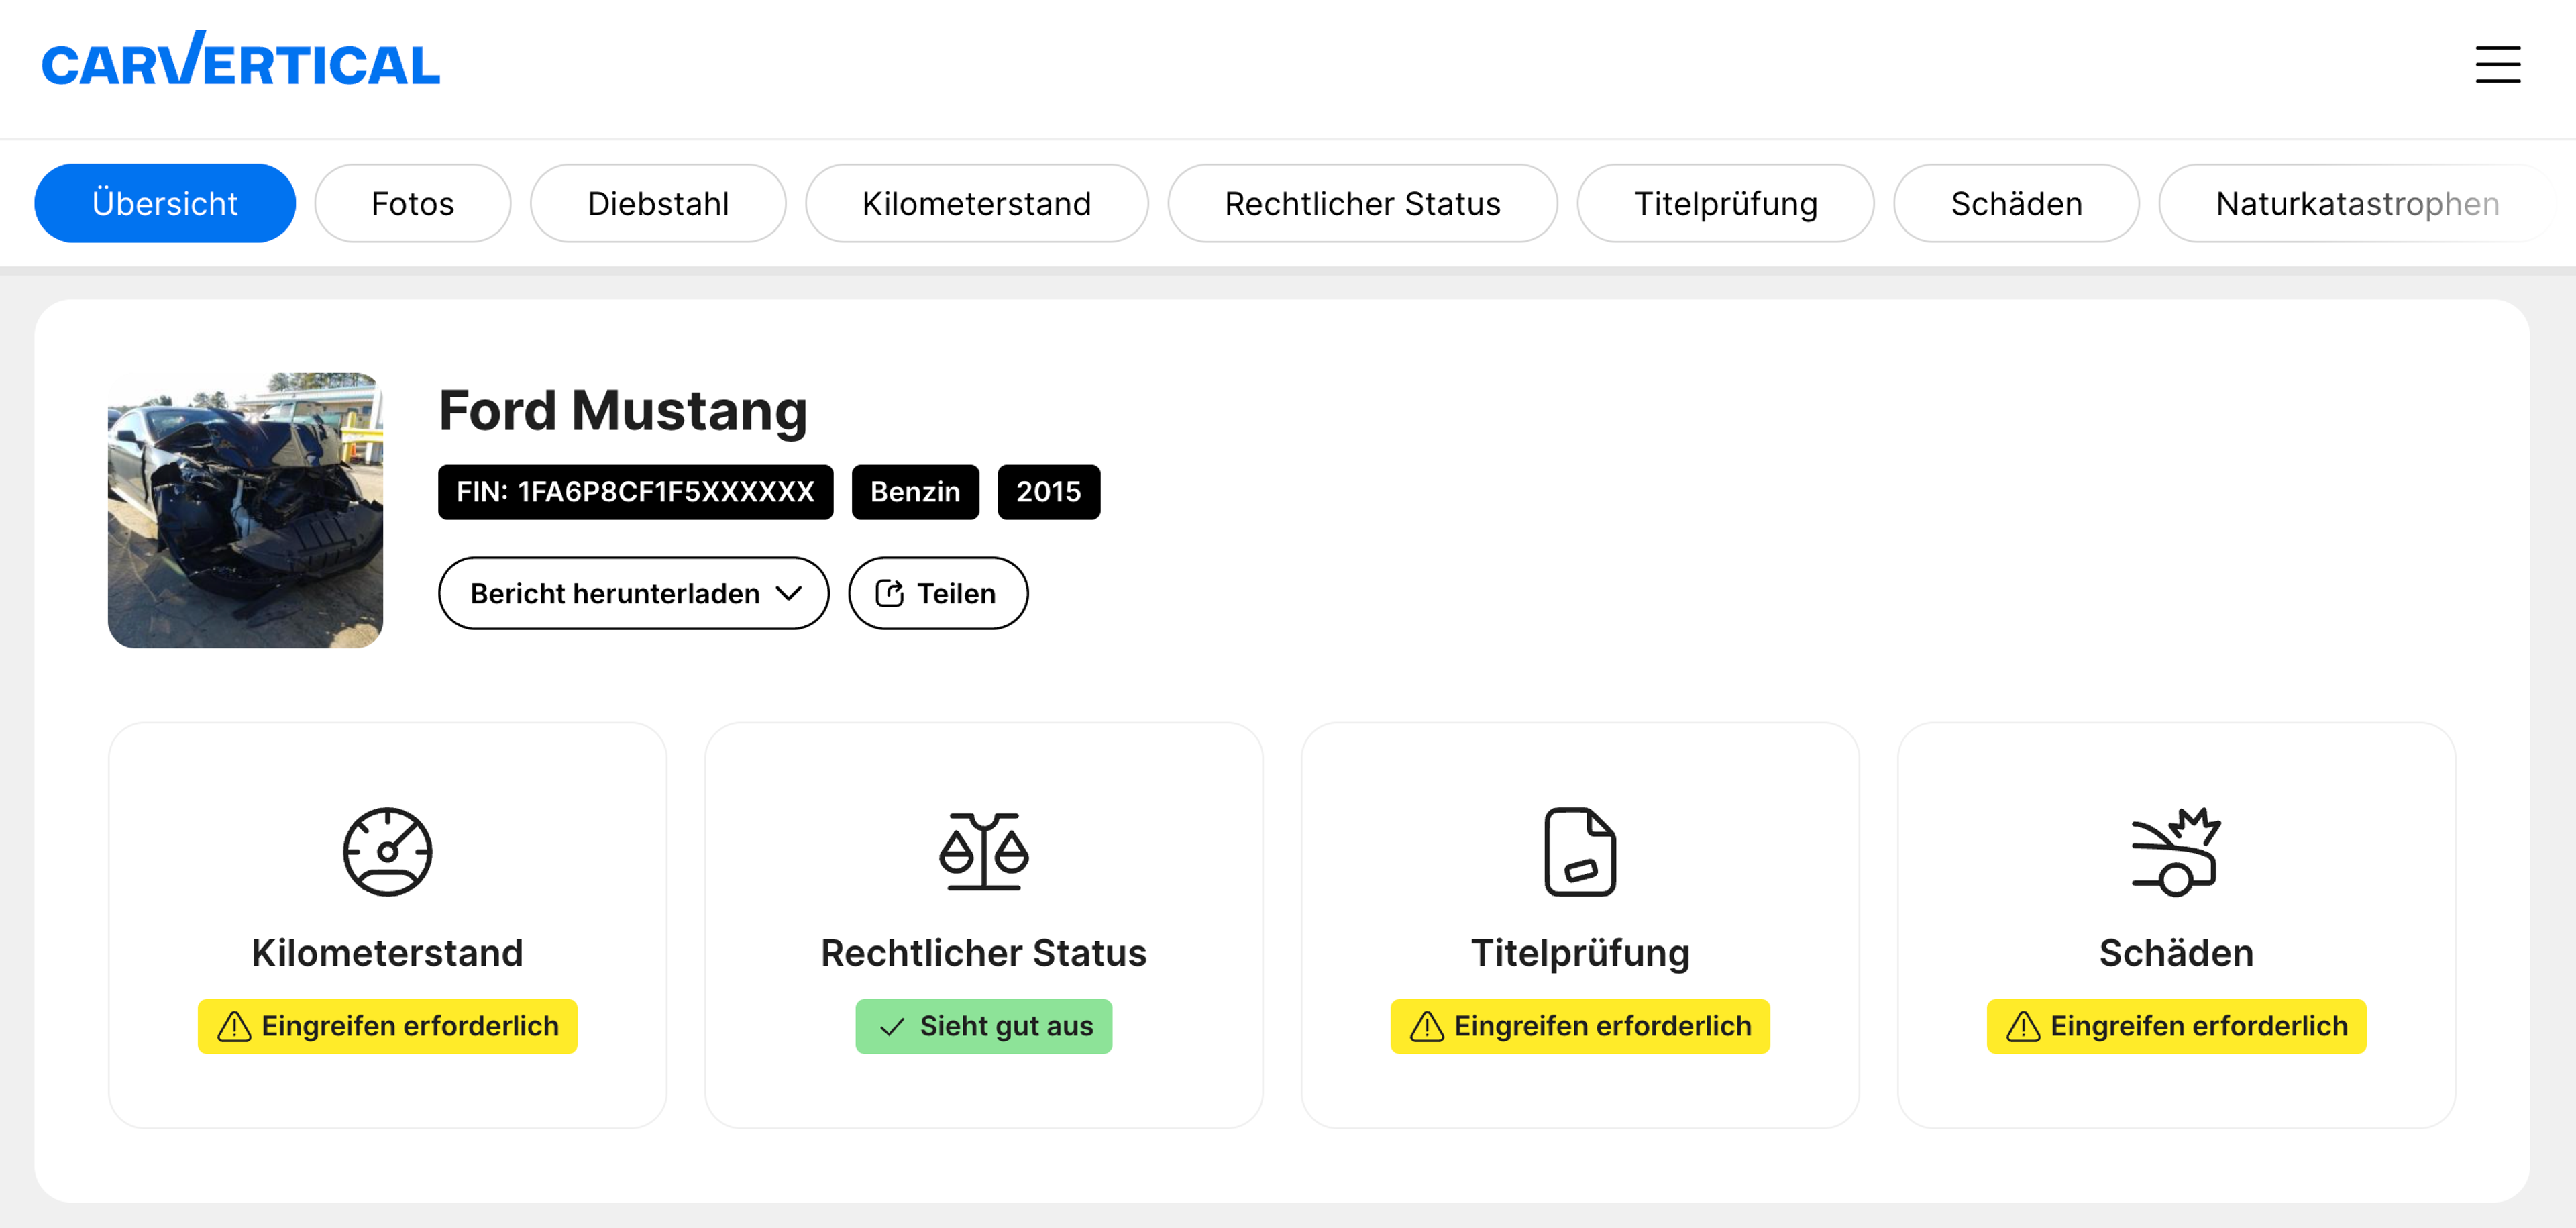
Task: Click the Benzin fuel badge
Action: click(x=915, y=492)
